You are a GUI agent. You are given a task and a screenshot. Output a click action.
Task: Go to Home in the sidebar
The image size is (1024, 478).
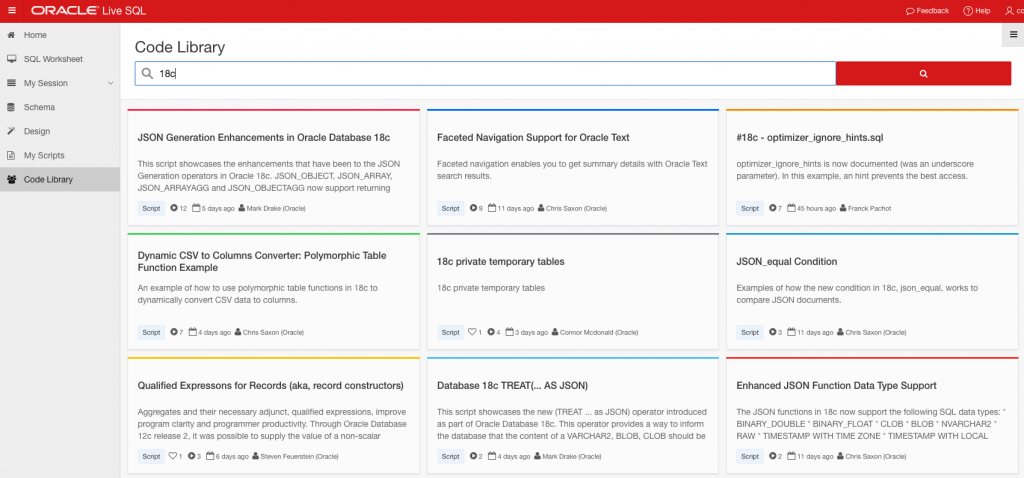(35, 35)
